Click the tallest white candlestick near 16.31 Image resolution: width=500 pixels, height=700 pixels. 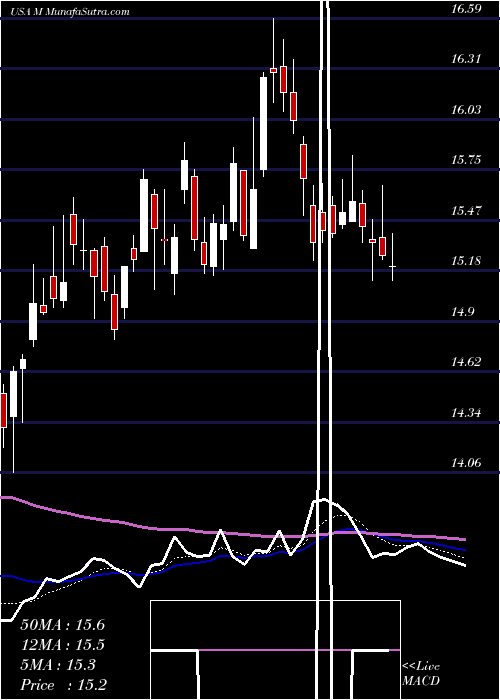click(x=264, y=123)
